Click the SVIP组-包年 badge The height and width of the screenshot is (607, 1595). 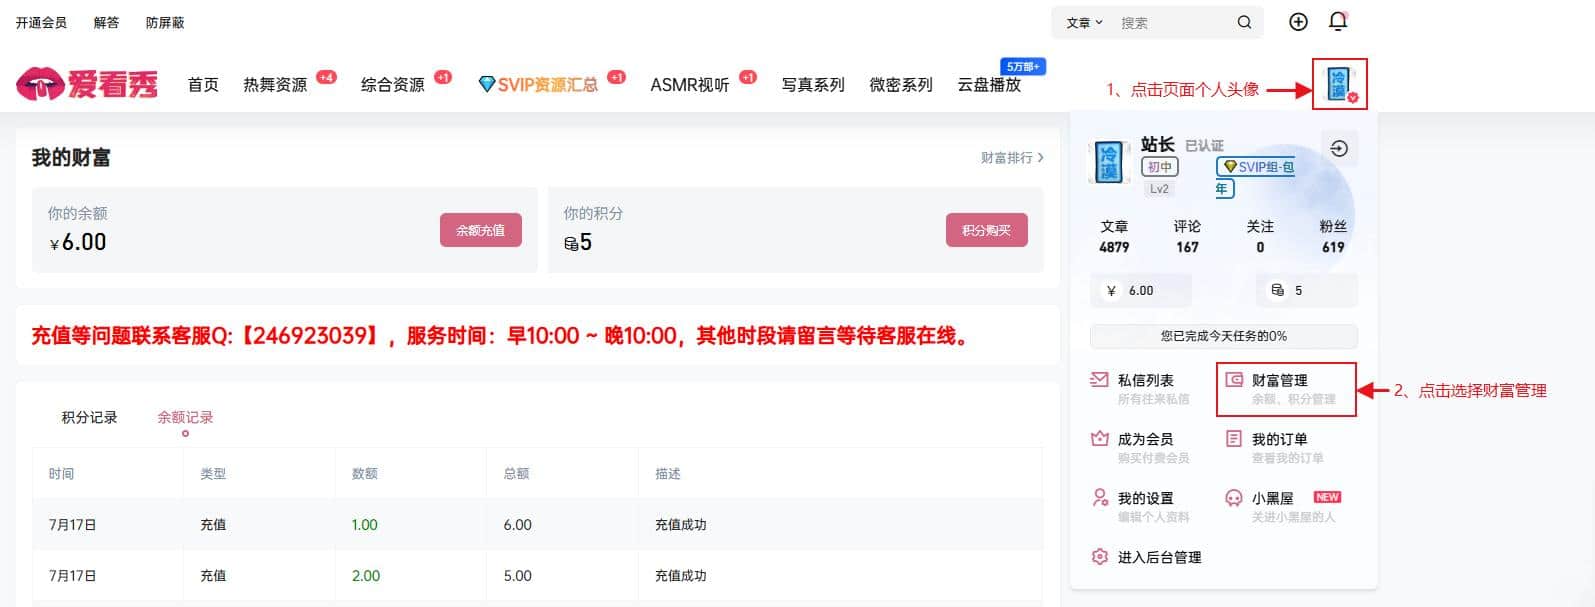point(1255,176)
